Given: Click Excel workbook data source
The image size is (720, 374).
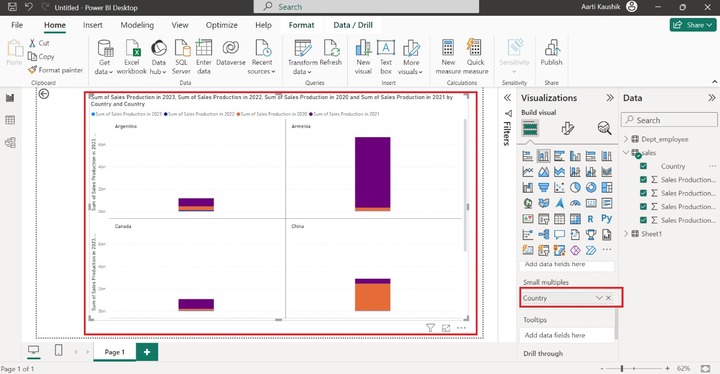Looking at the screenshot, I should (132, 57).
